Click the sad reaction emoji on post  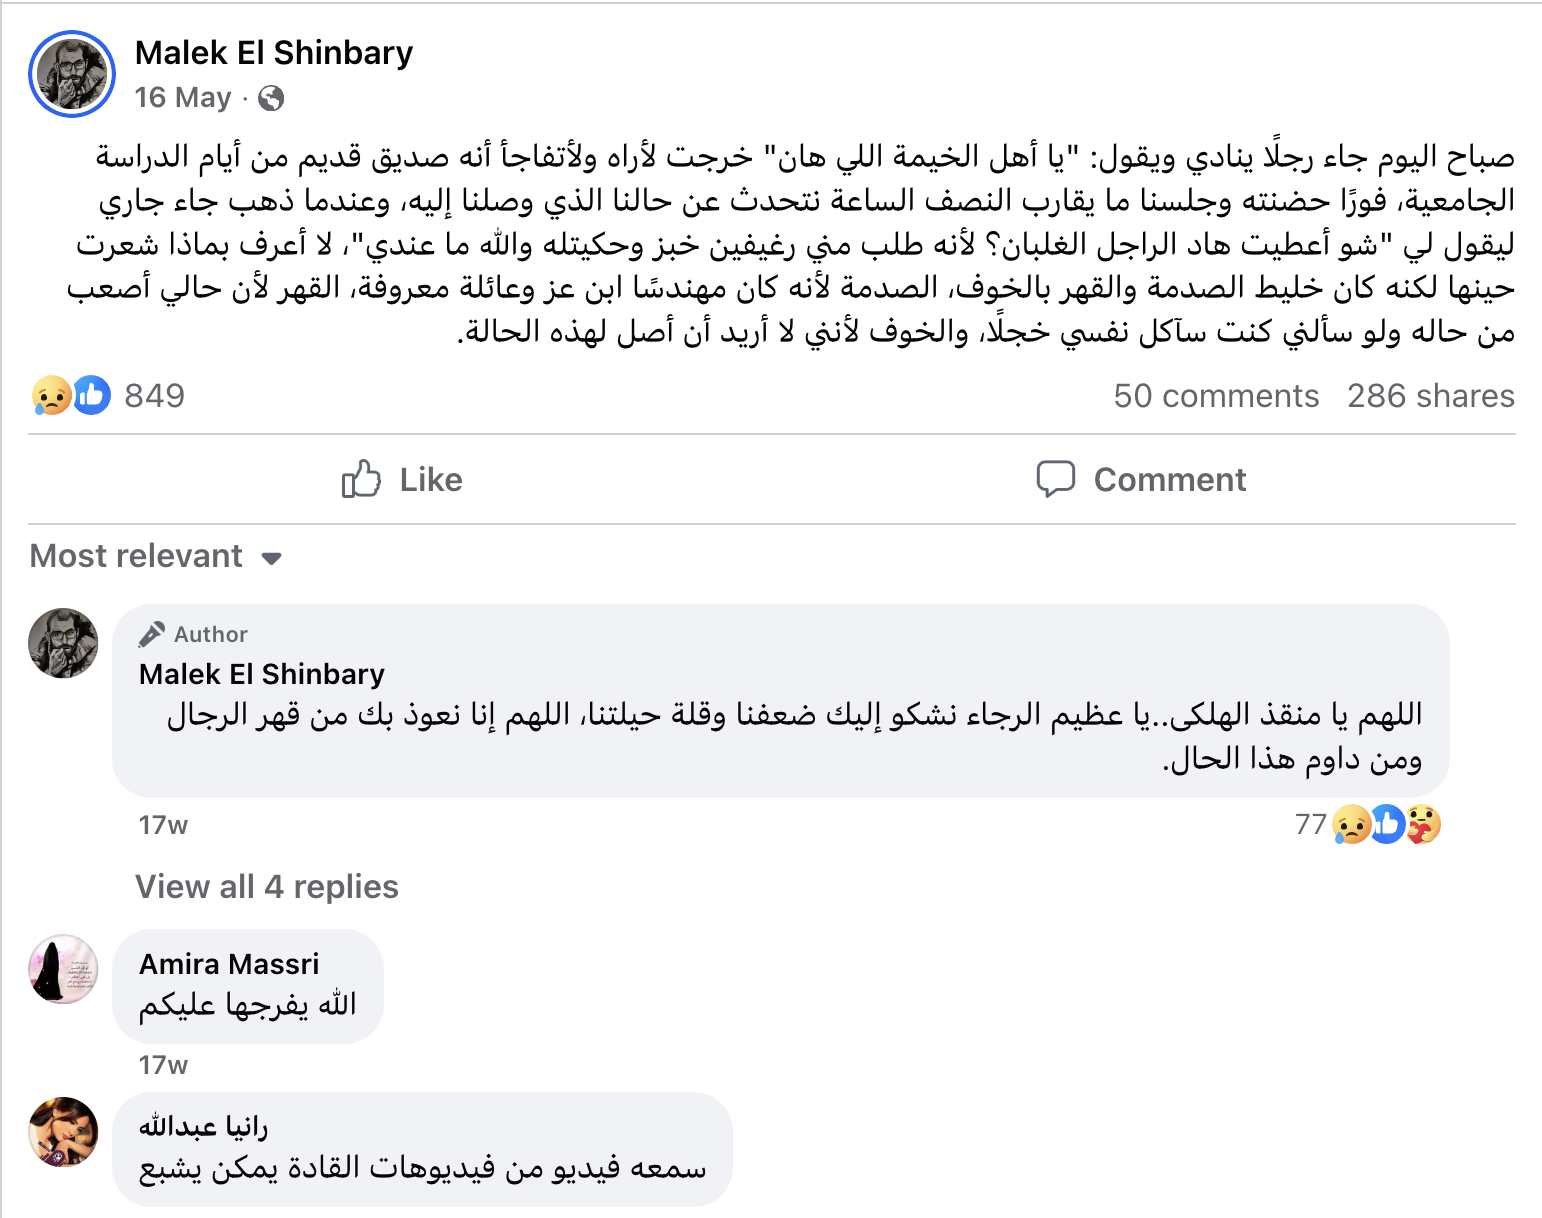pyautogui.click(x=50, y=396)
